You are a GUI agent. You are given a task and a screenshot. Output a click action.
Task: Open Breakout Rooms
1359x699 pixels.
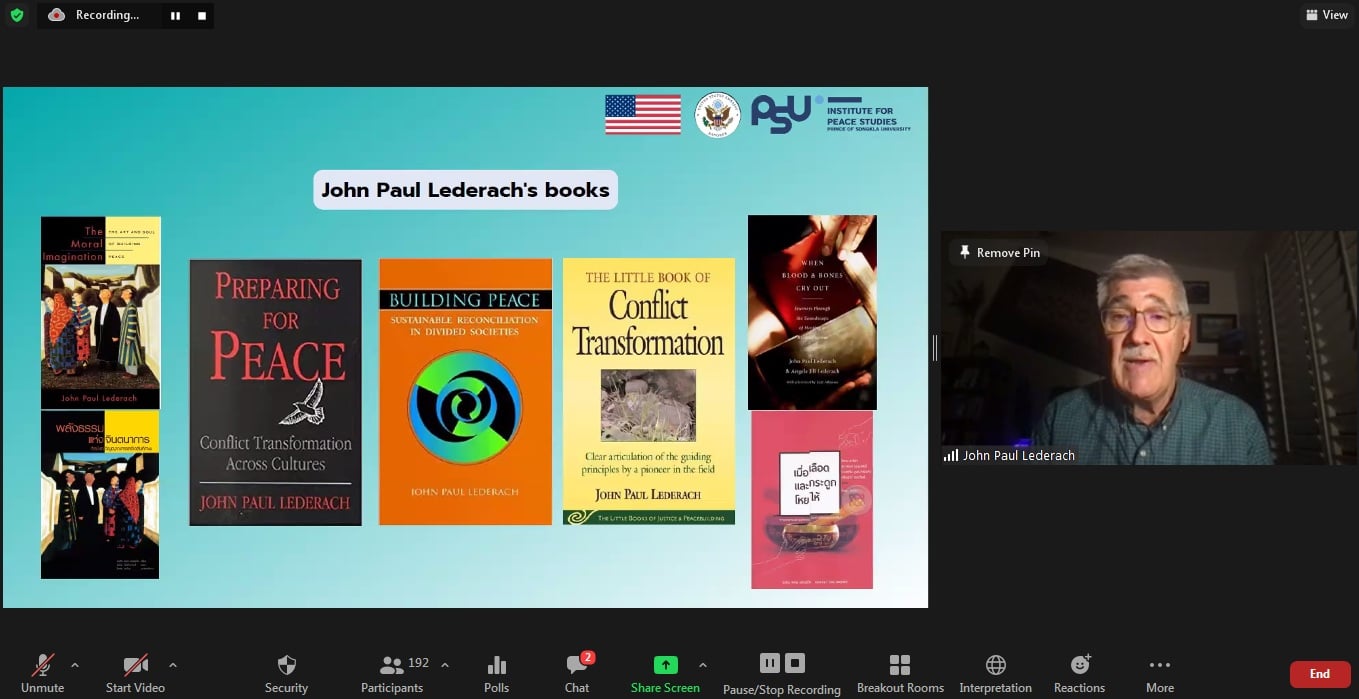(x=900, y=674)
